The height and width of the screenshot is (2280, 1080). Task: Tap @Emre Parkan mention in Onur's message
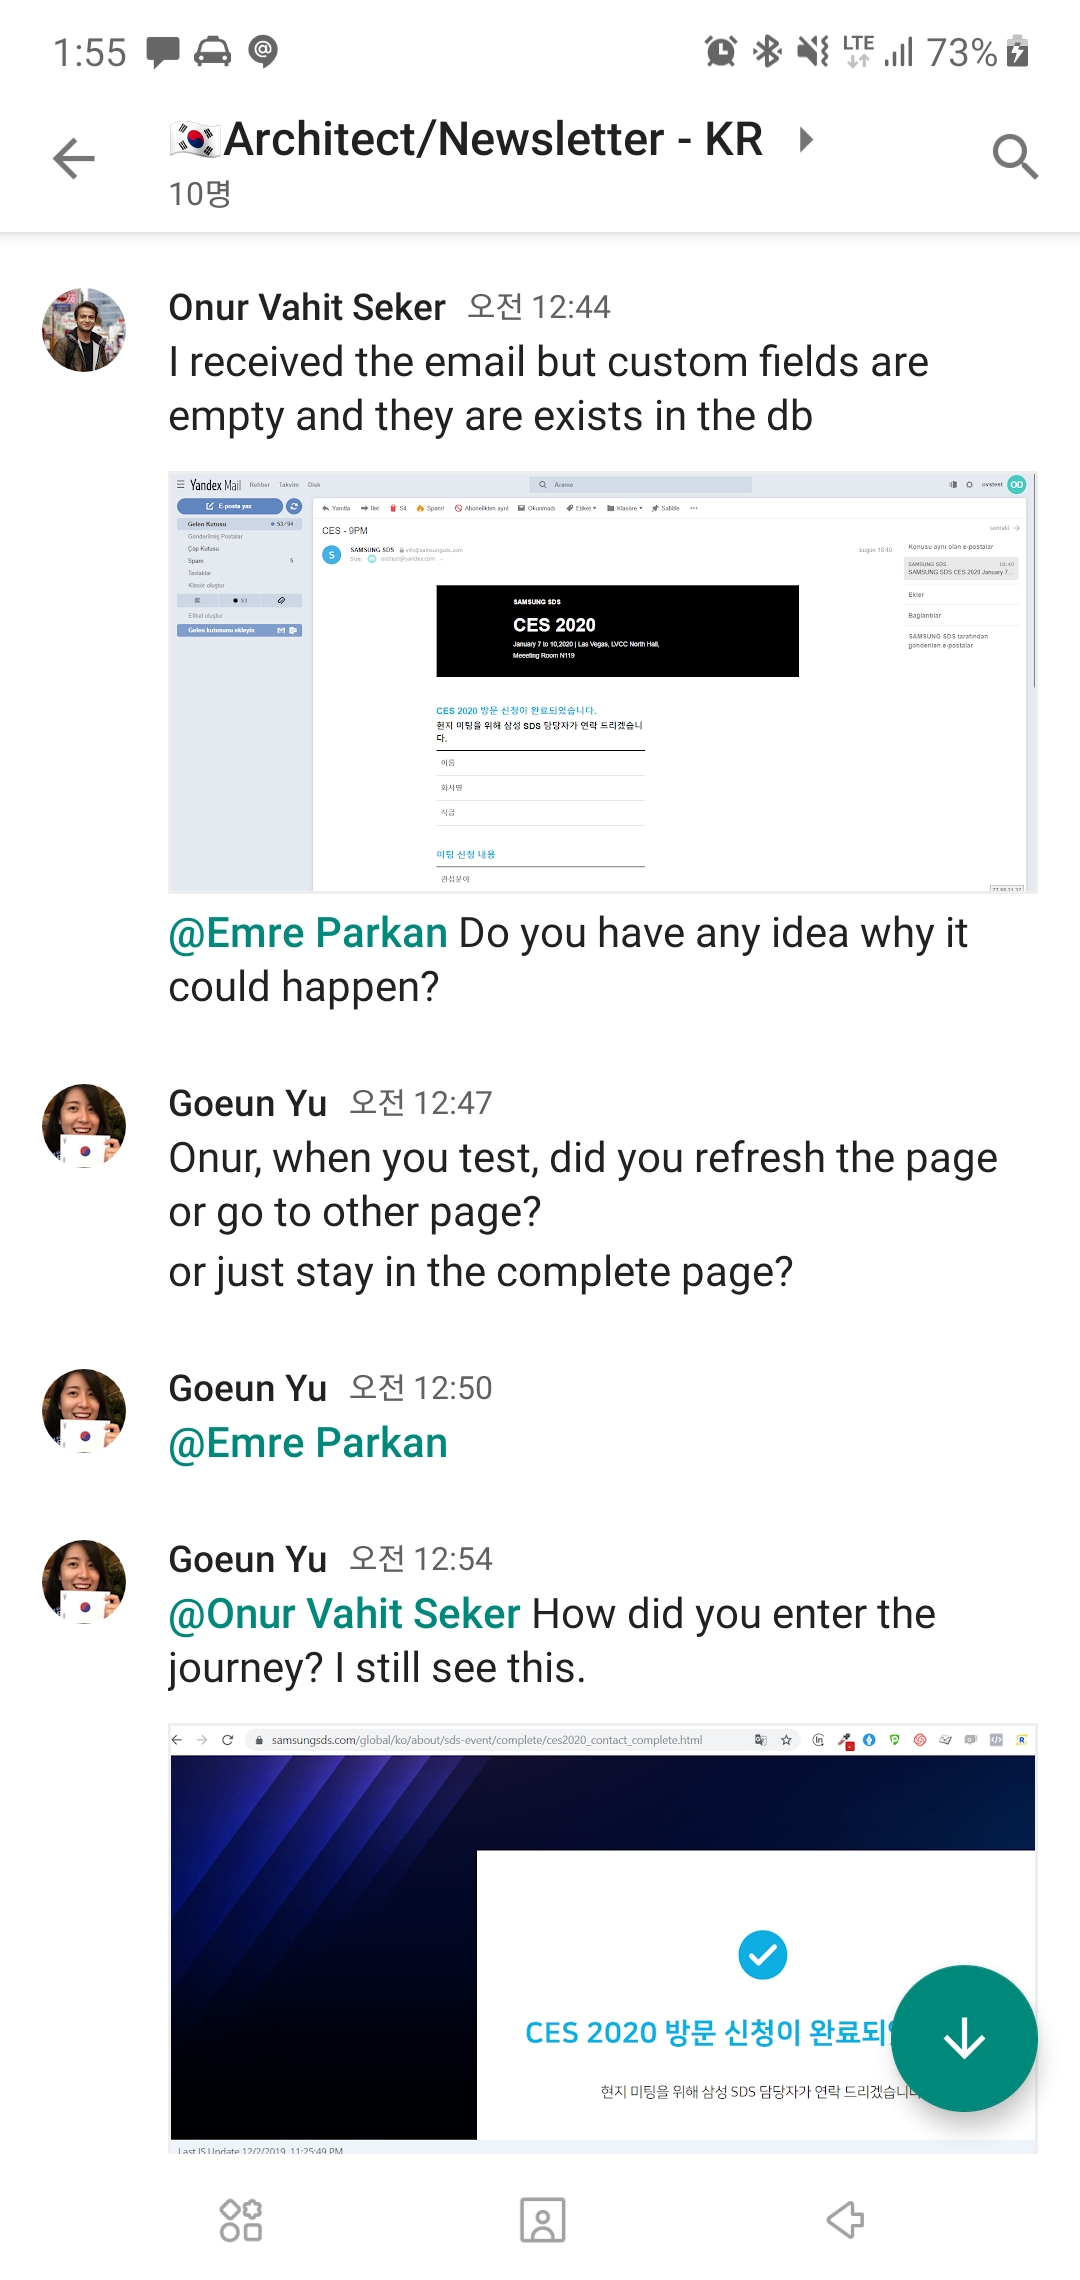coord(308,933)
